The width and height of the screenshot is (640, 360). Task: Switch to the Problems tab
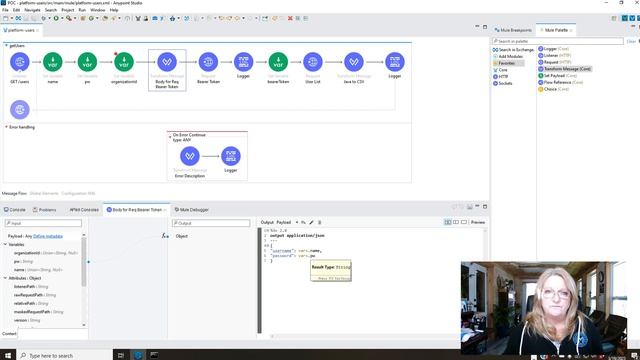click(x=44, y=210)
